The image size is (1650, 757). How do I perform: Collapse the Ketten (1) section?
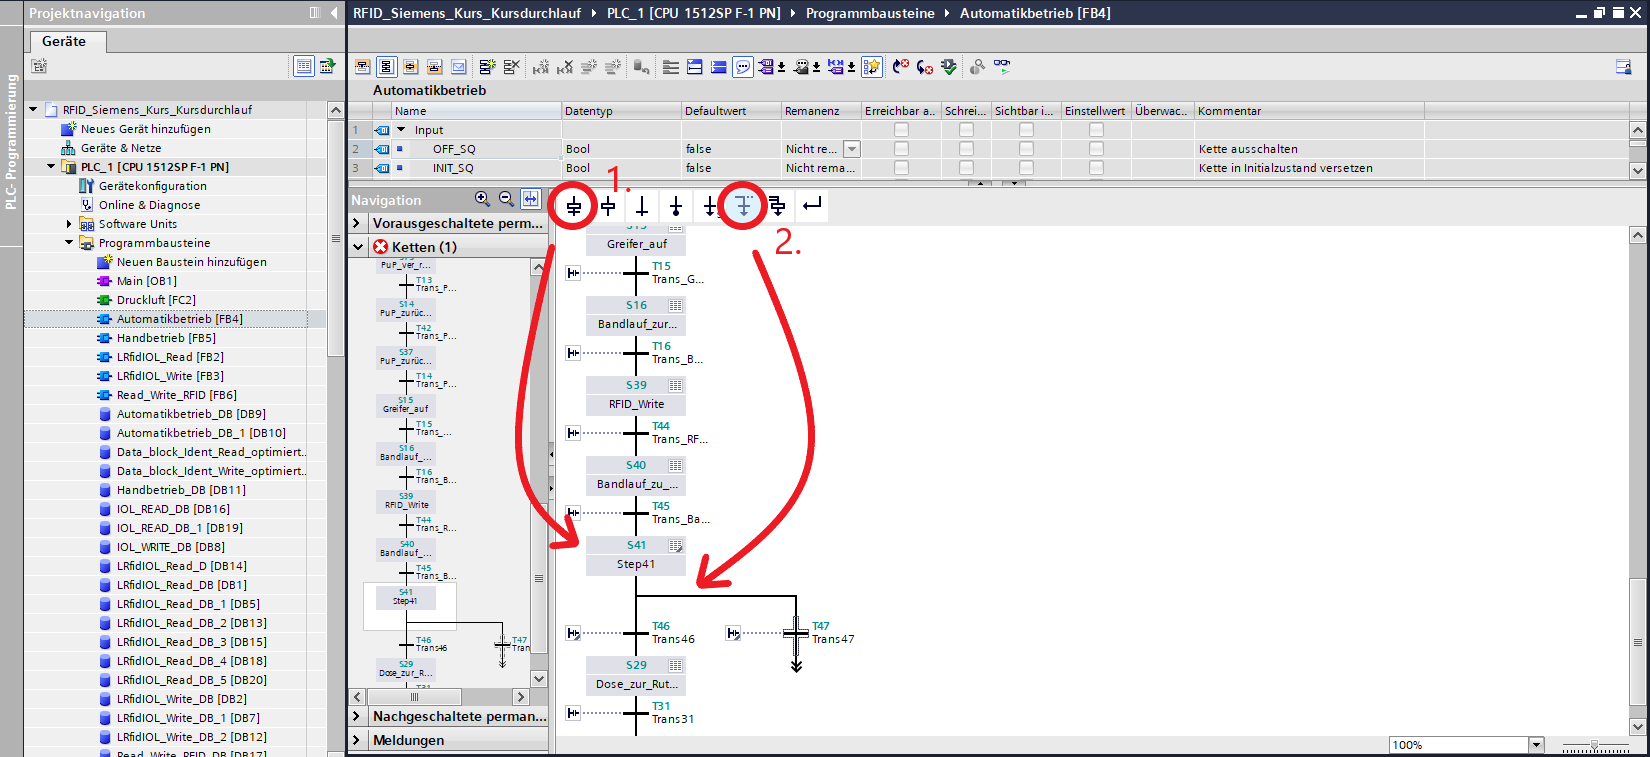[358, 247]
